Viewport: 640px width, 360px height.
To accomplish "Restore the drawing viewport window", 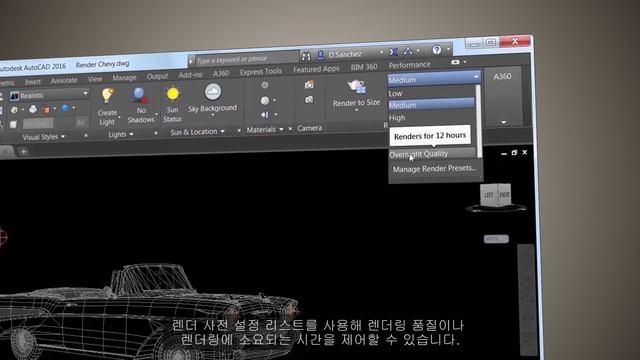I will pyautogui.click(x=514, y=153).
